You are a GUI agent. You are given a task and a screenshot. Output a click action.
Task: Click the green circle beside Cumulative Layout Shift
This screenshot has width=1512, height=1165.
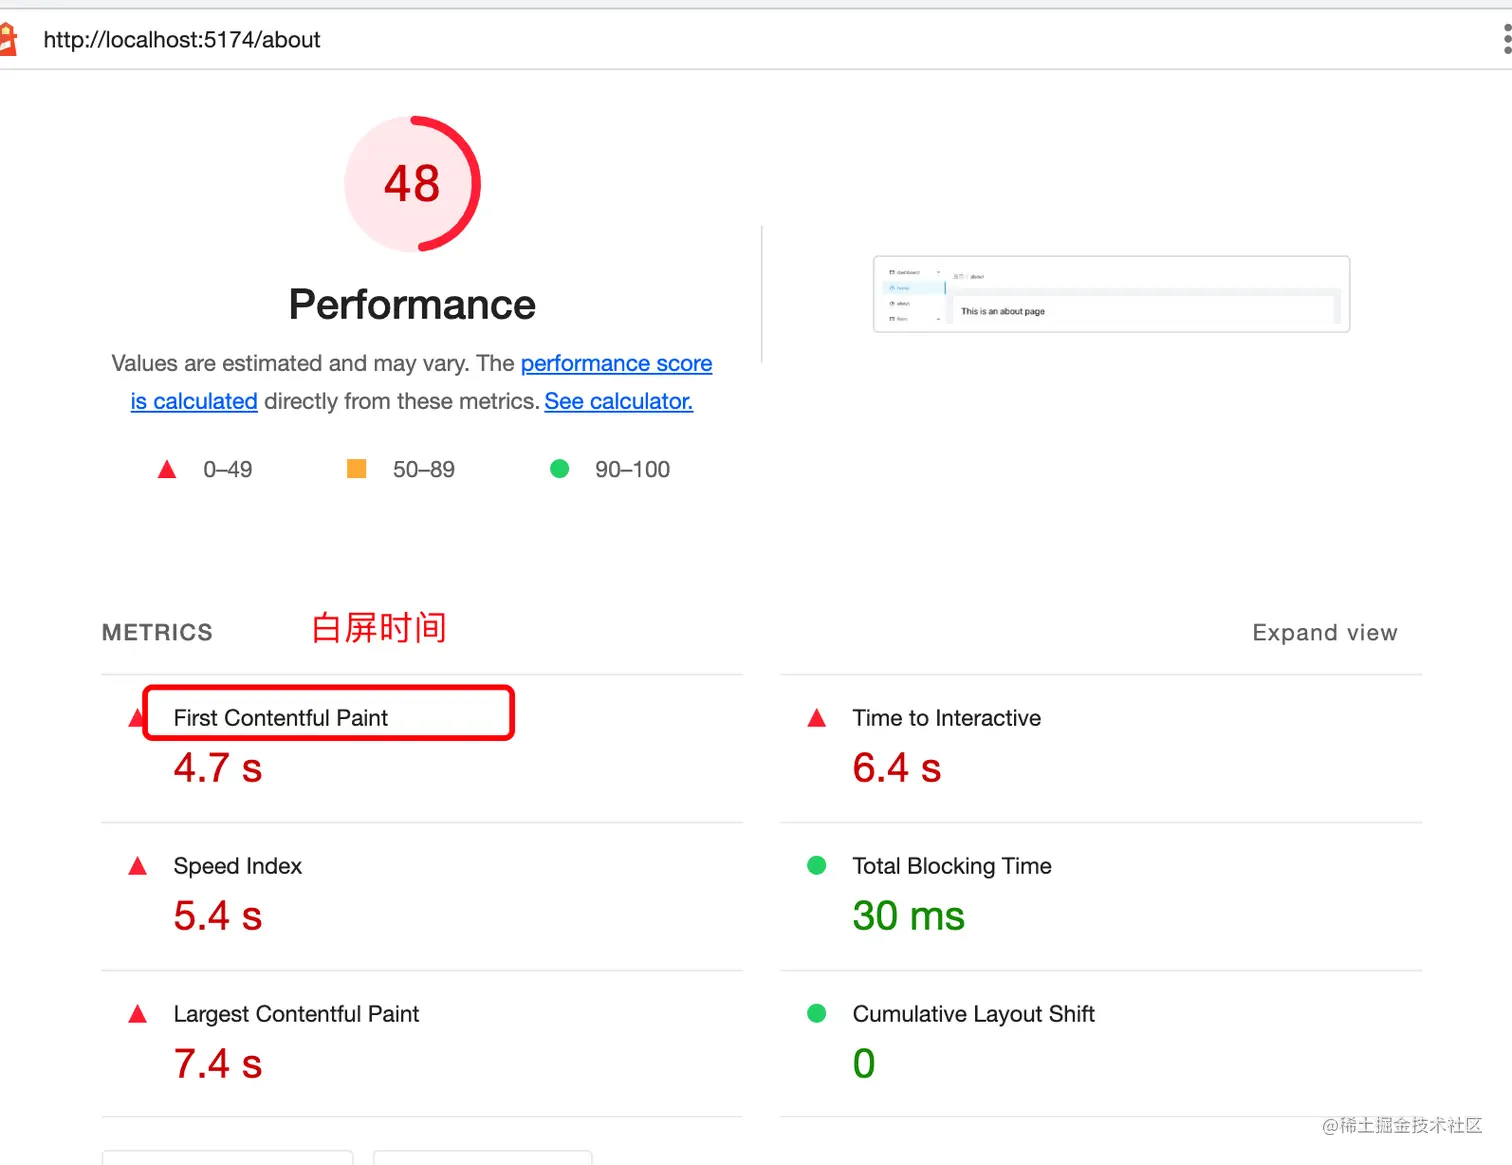(817, 1013)
